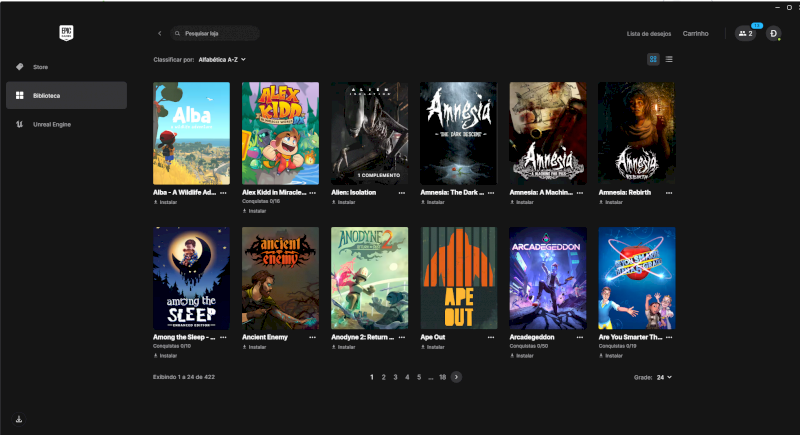This screenshot has width=800, height=435.
Task: Switch to grid view
Action: click(x=653, y=59)
